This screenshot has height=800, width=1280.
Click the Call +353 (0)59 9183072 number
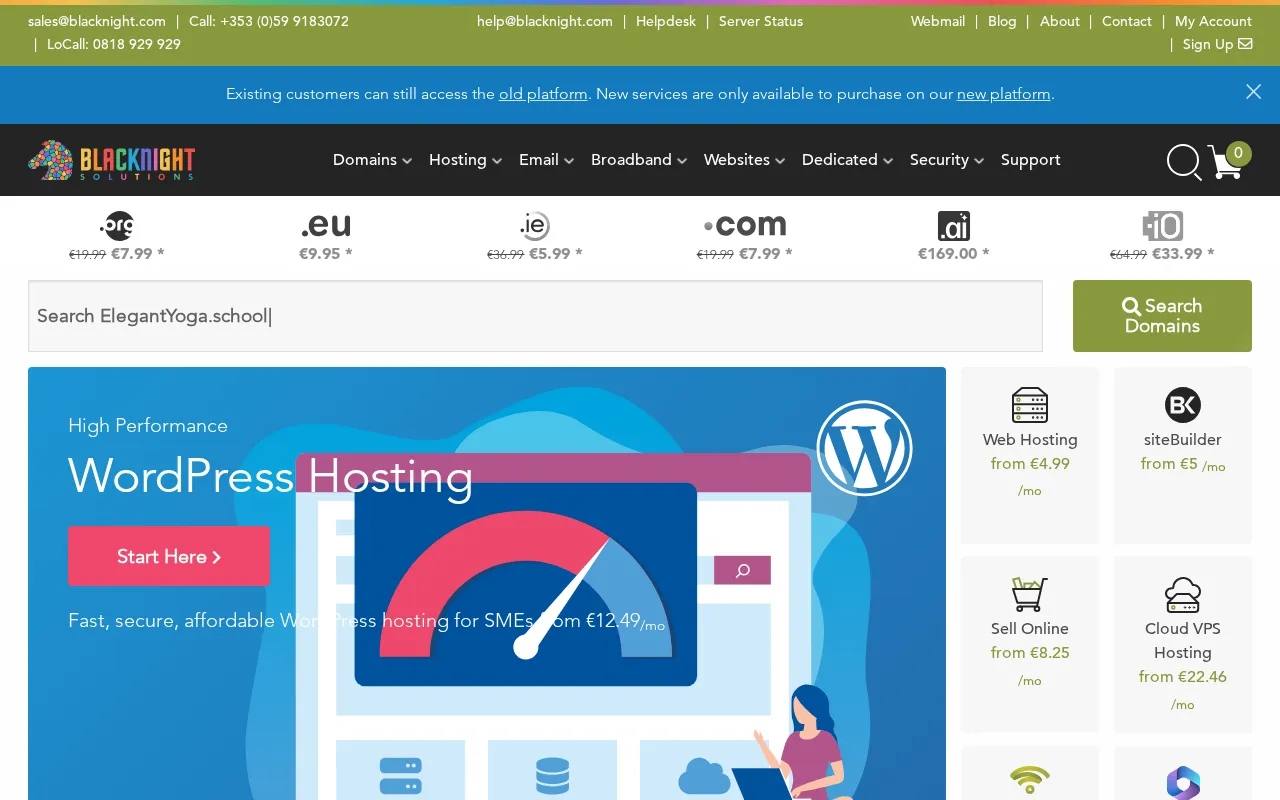pos(269,21)
